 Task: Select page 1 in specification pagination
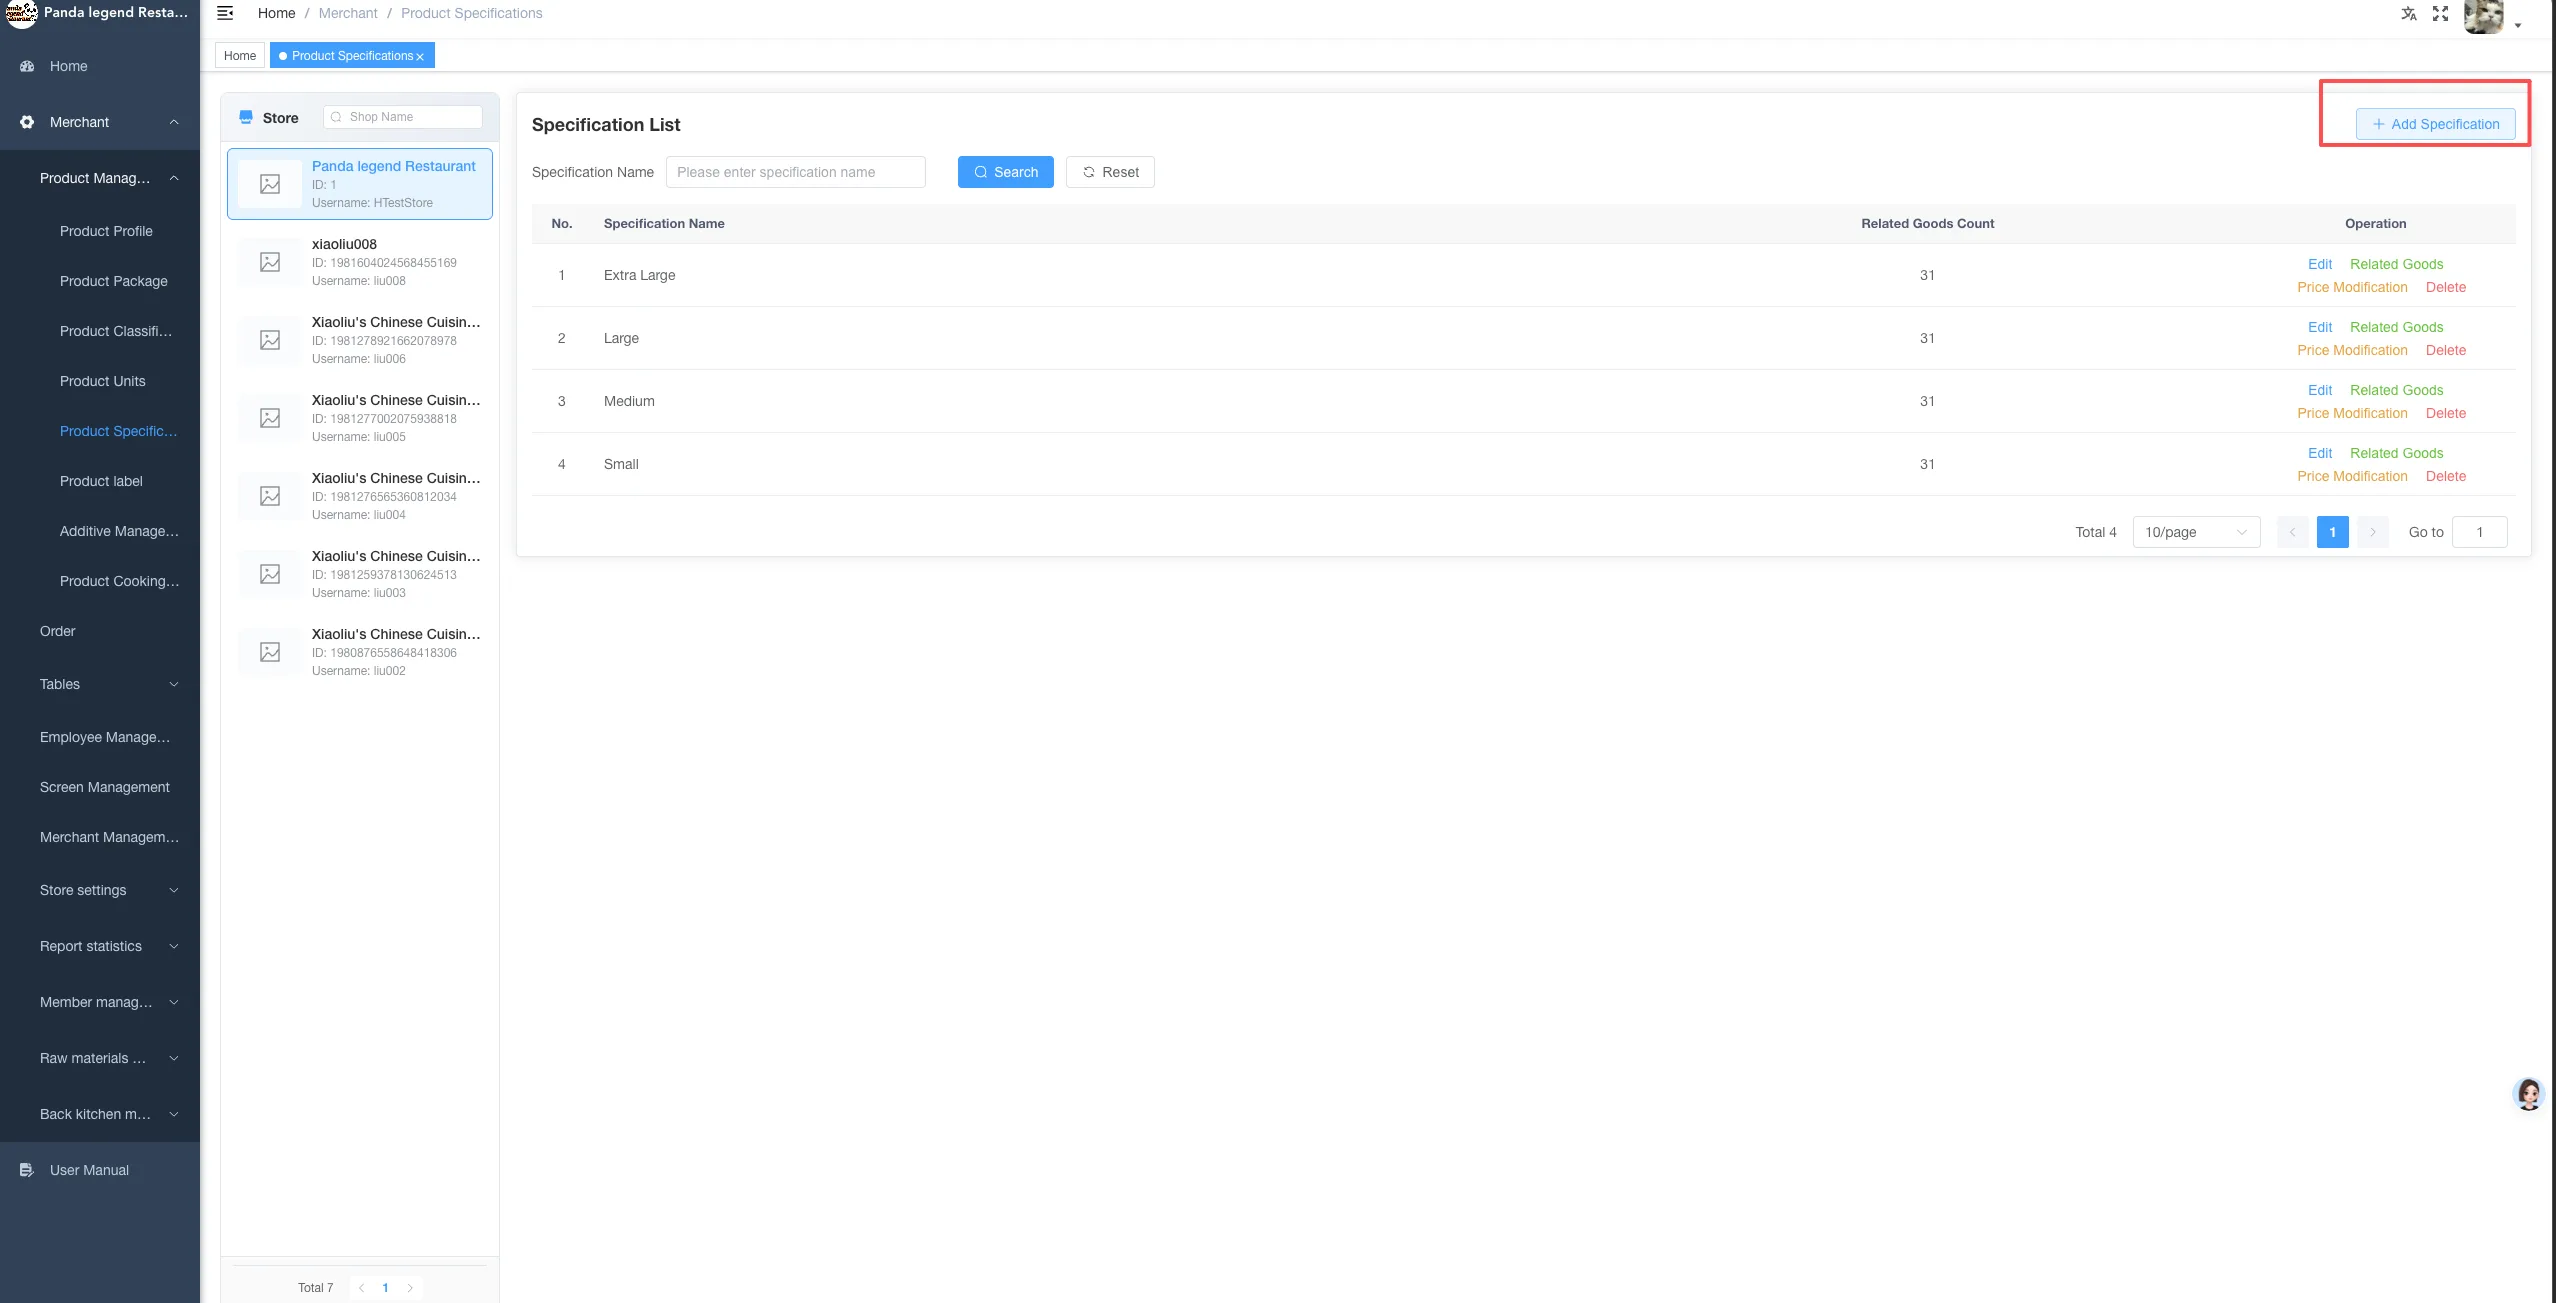coord(2333,532)
